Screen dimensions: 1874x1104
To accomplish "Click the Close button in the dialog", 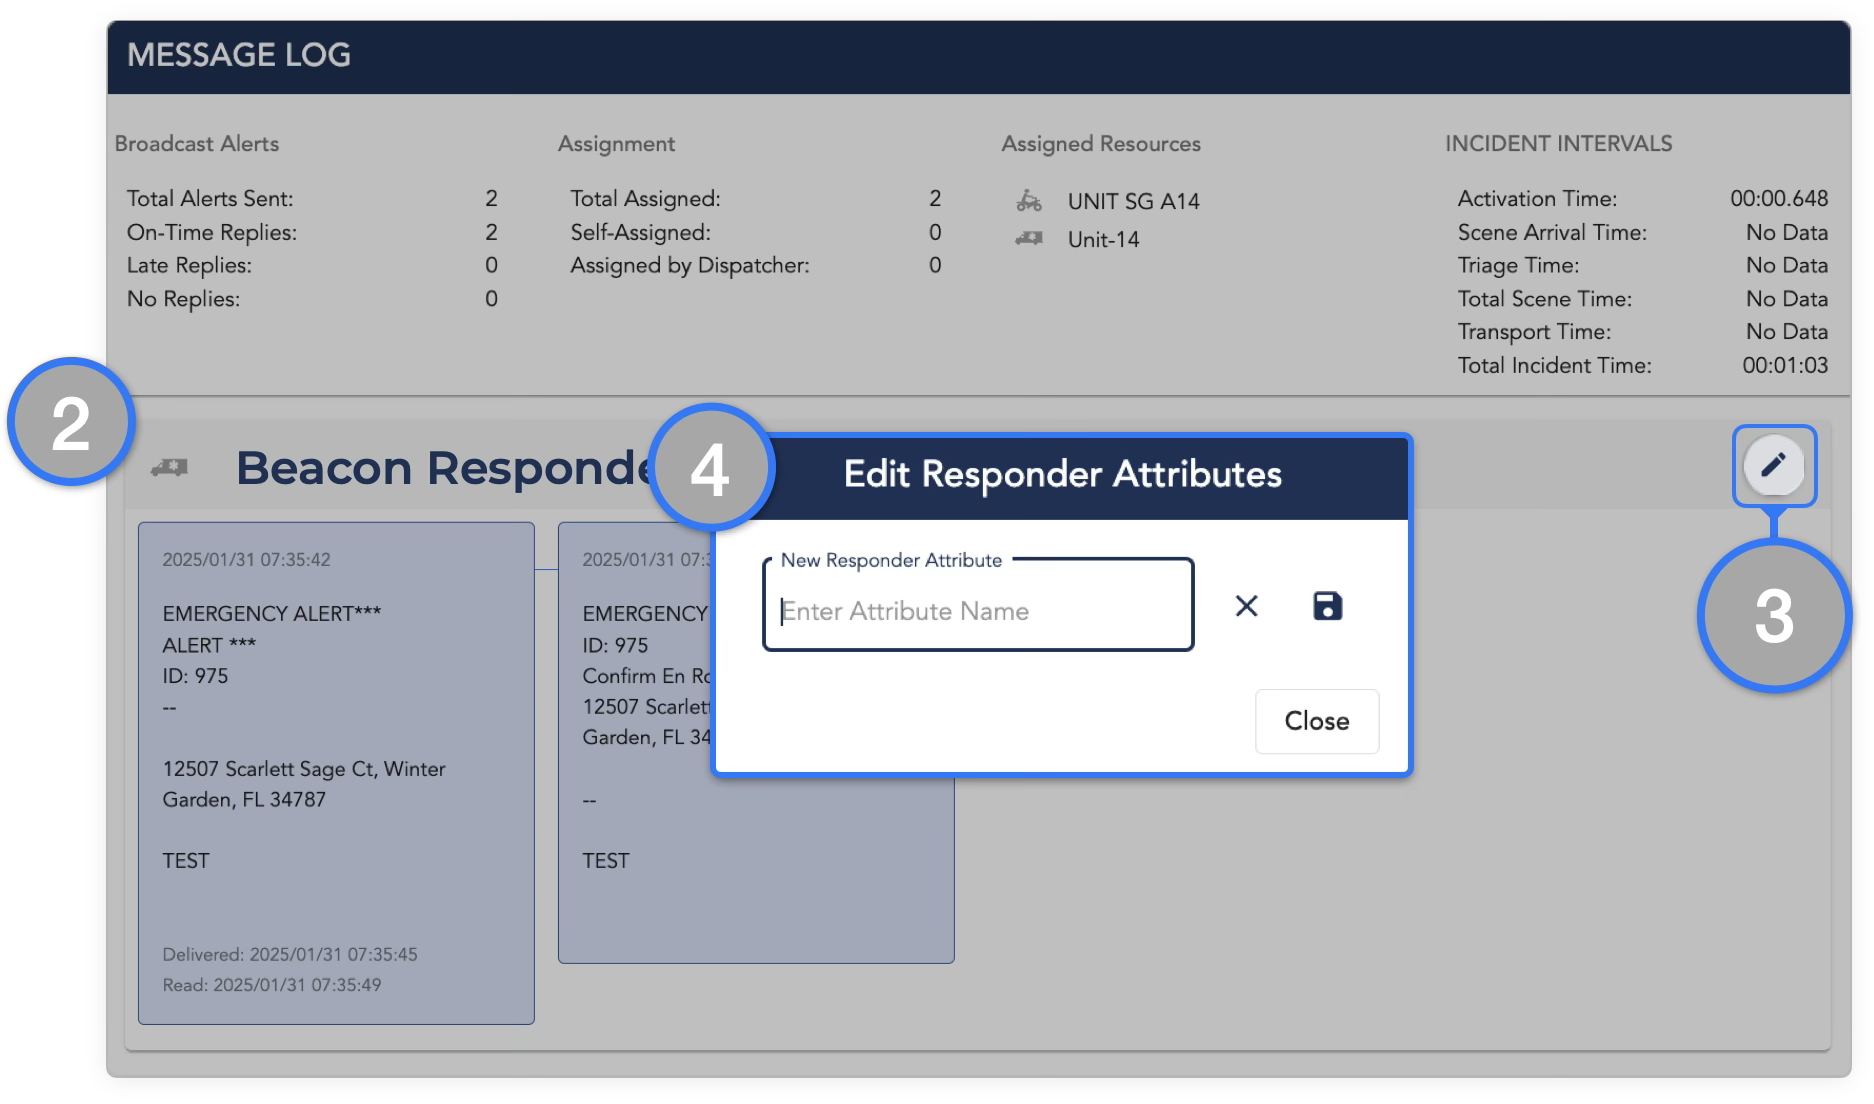I will coord(1317,721).
